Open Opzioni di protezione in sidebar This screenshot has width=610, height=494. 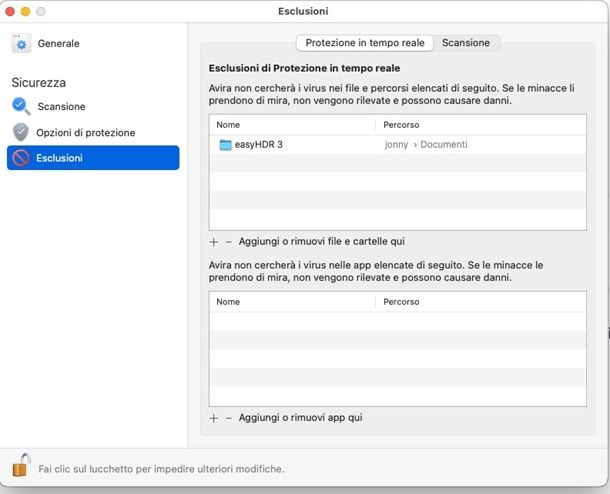(85, 132)
